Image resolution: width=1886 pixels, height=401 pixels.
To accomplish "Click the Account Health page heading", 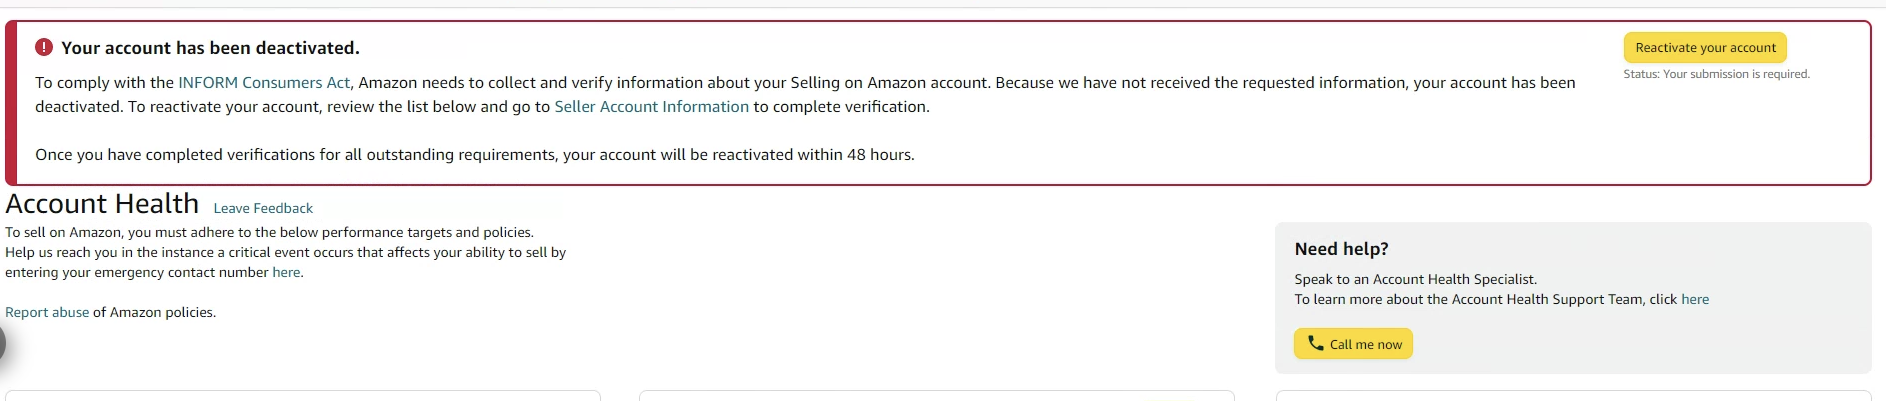I will tap(102, 203).
